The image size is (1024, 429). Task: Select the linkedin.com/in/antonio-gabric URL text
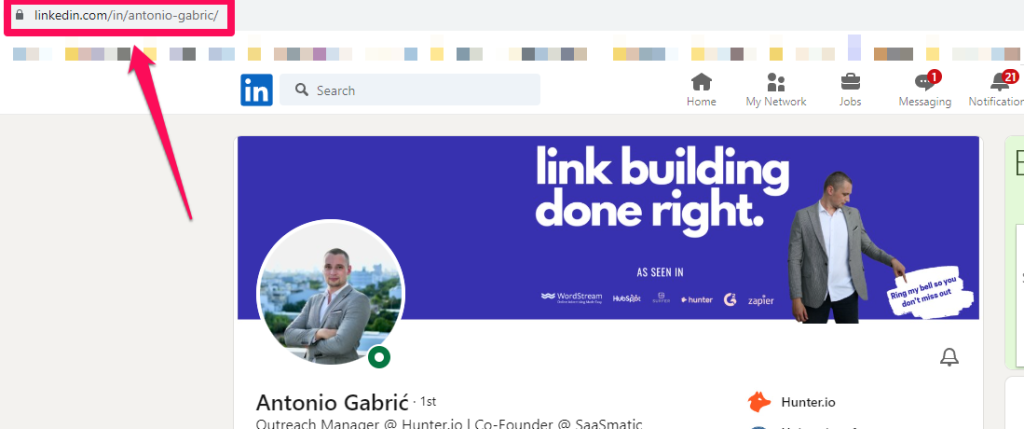point(126,15)
